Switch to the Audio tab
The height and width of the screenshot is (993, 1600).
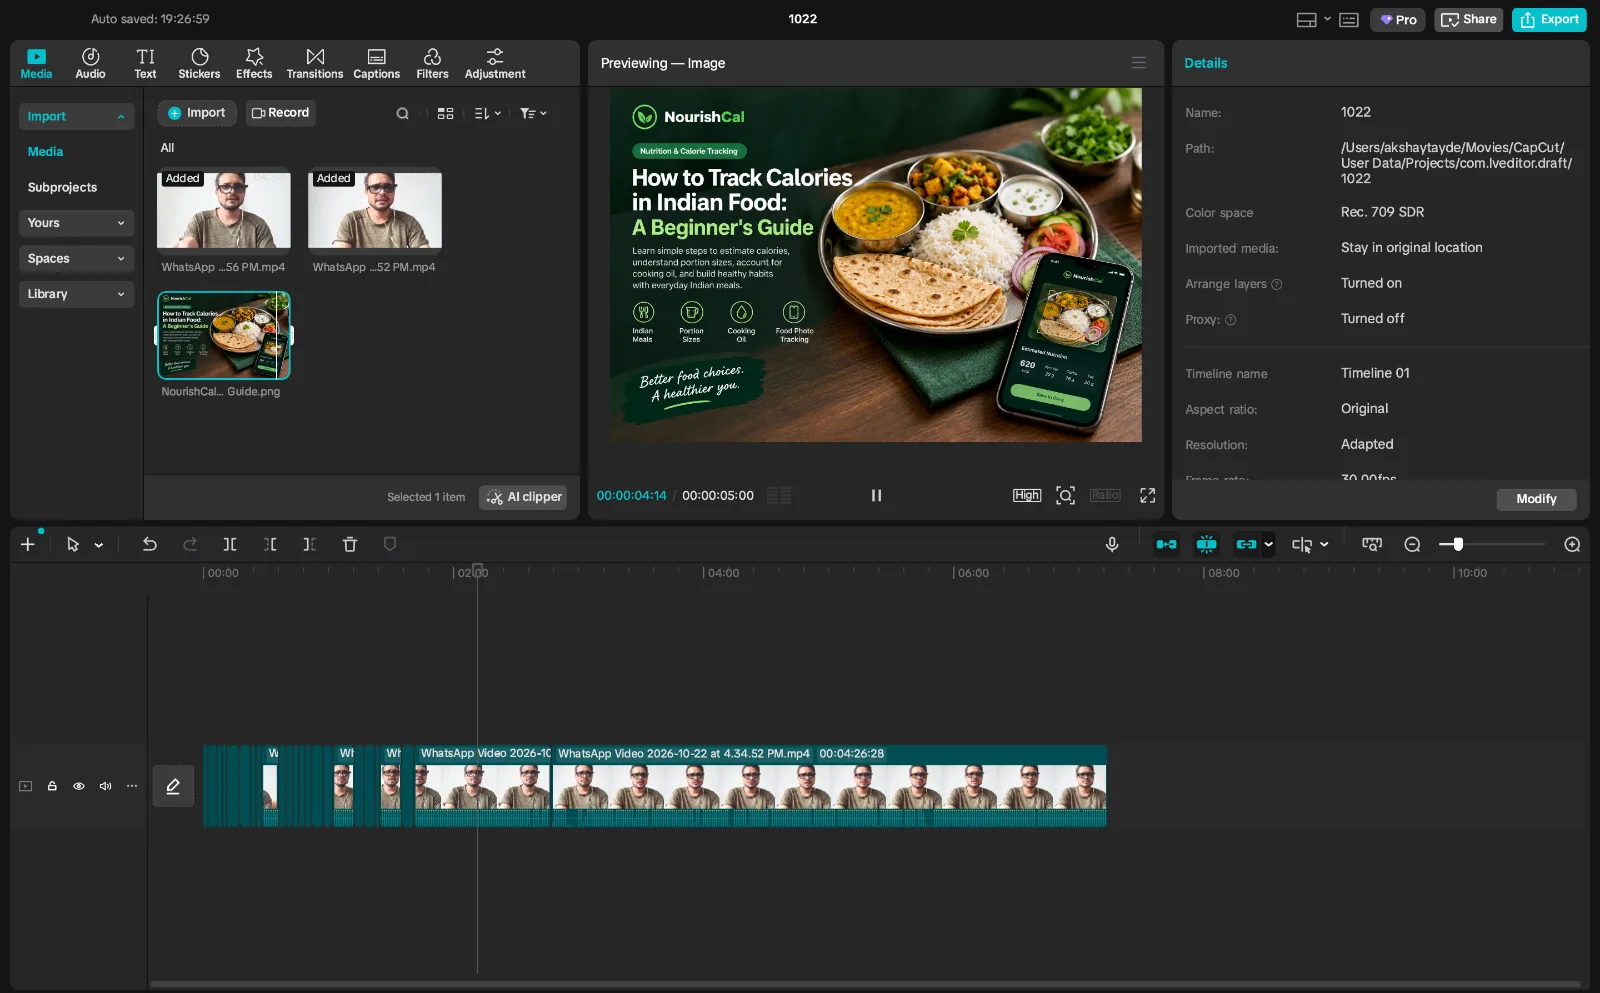coord(90,64)
